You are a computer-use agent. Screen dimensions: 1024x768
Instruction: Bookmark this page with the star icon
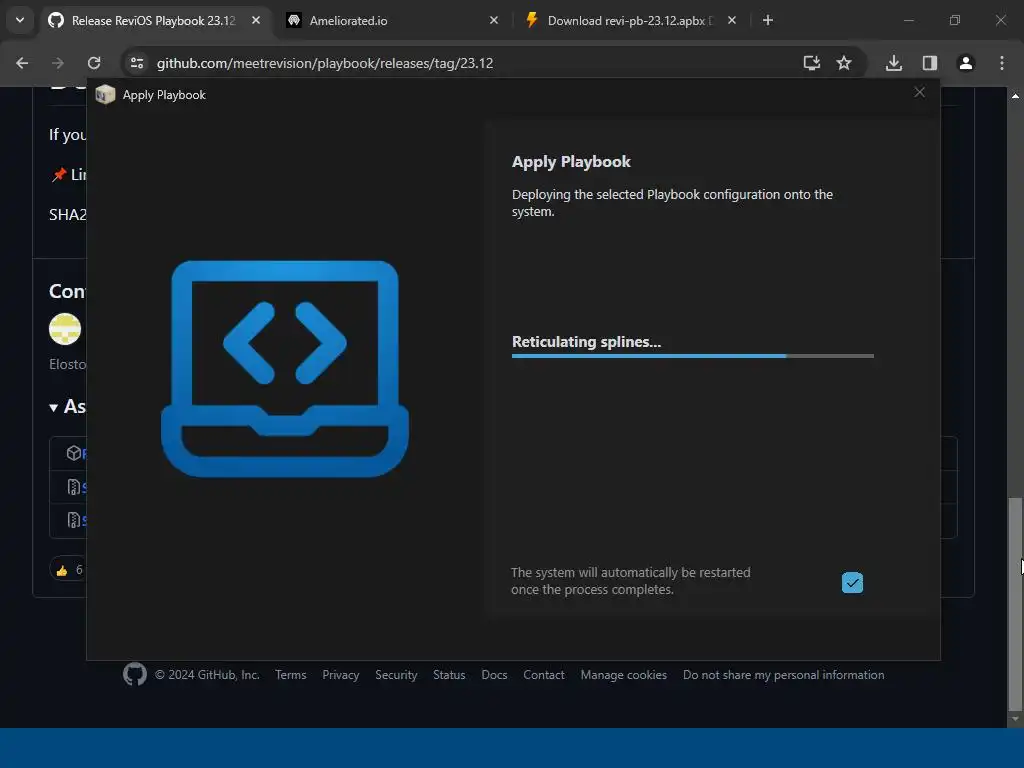(x=844, y=63)
